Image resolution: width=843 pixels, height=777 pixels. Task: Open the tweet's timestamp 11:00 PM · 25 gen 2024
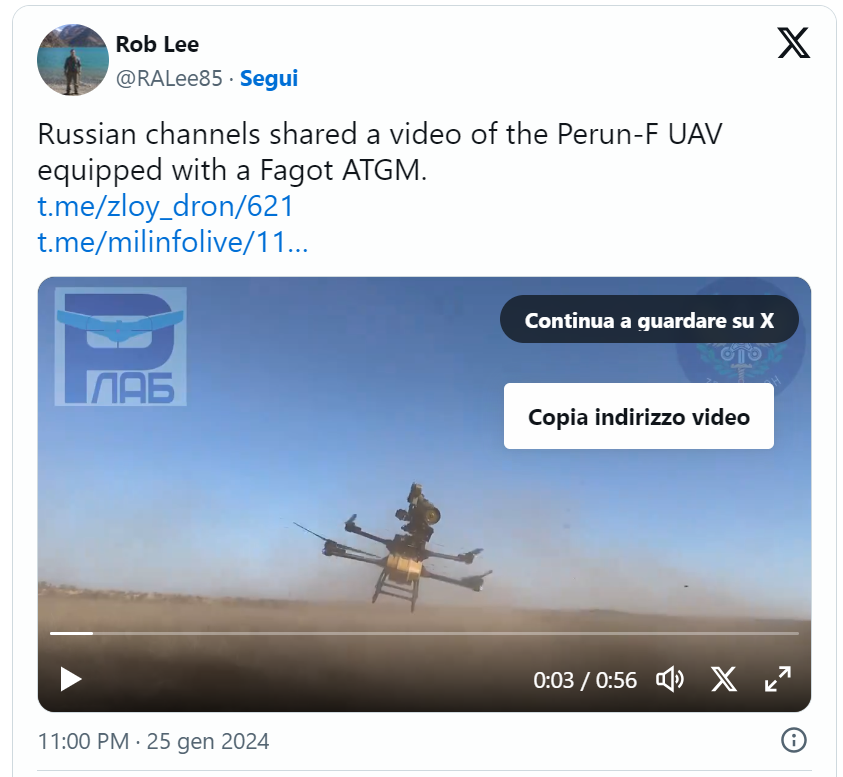tap(153, 742)
